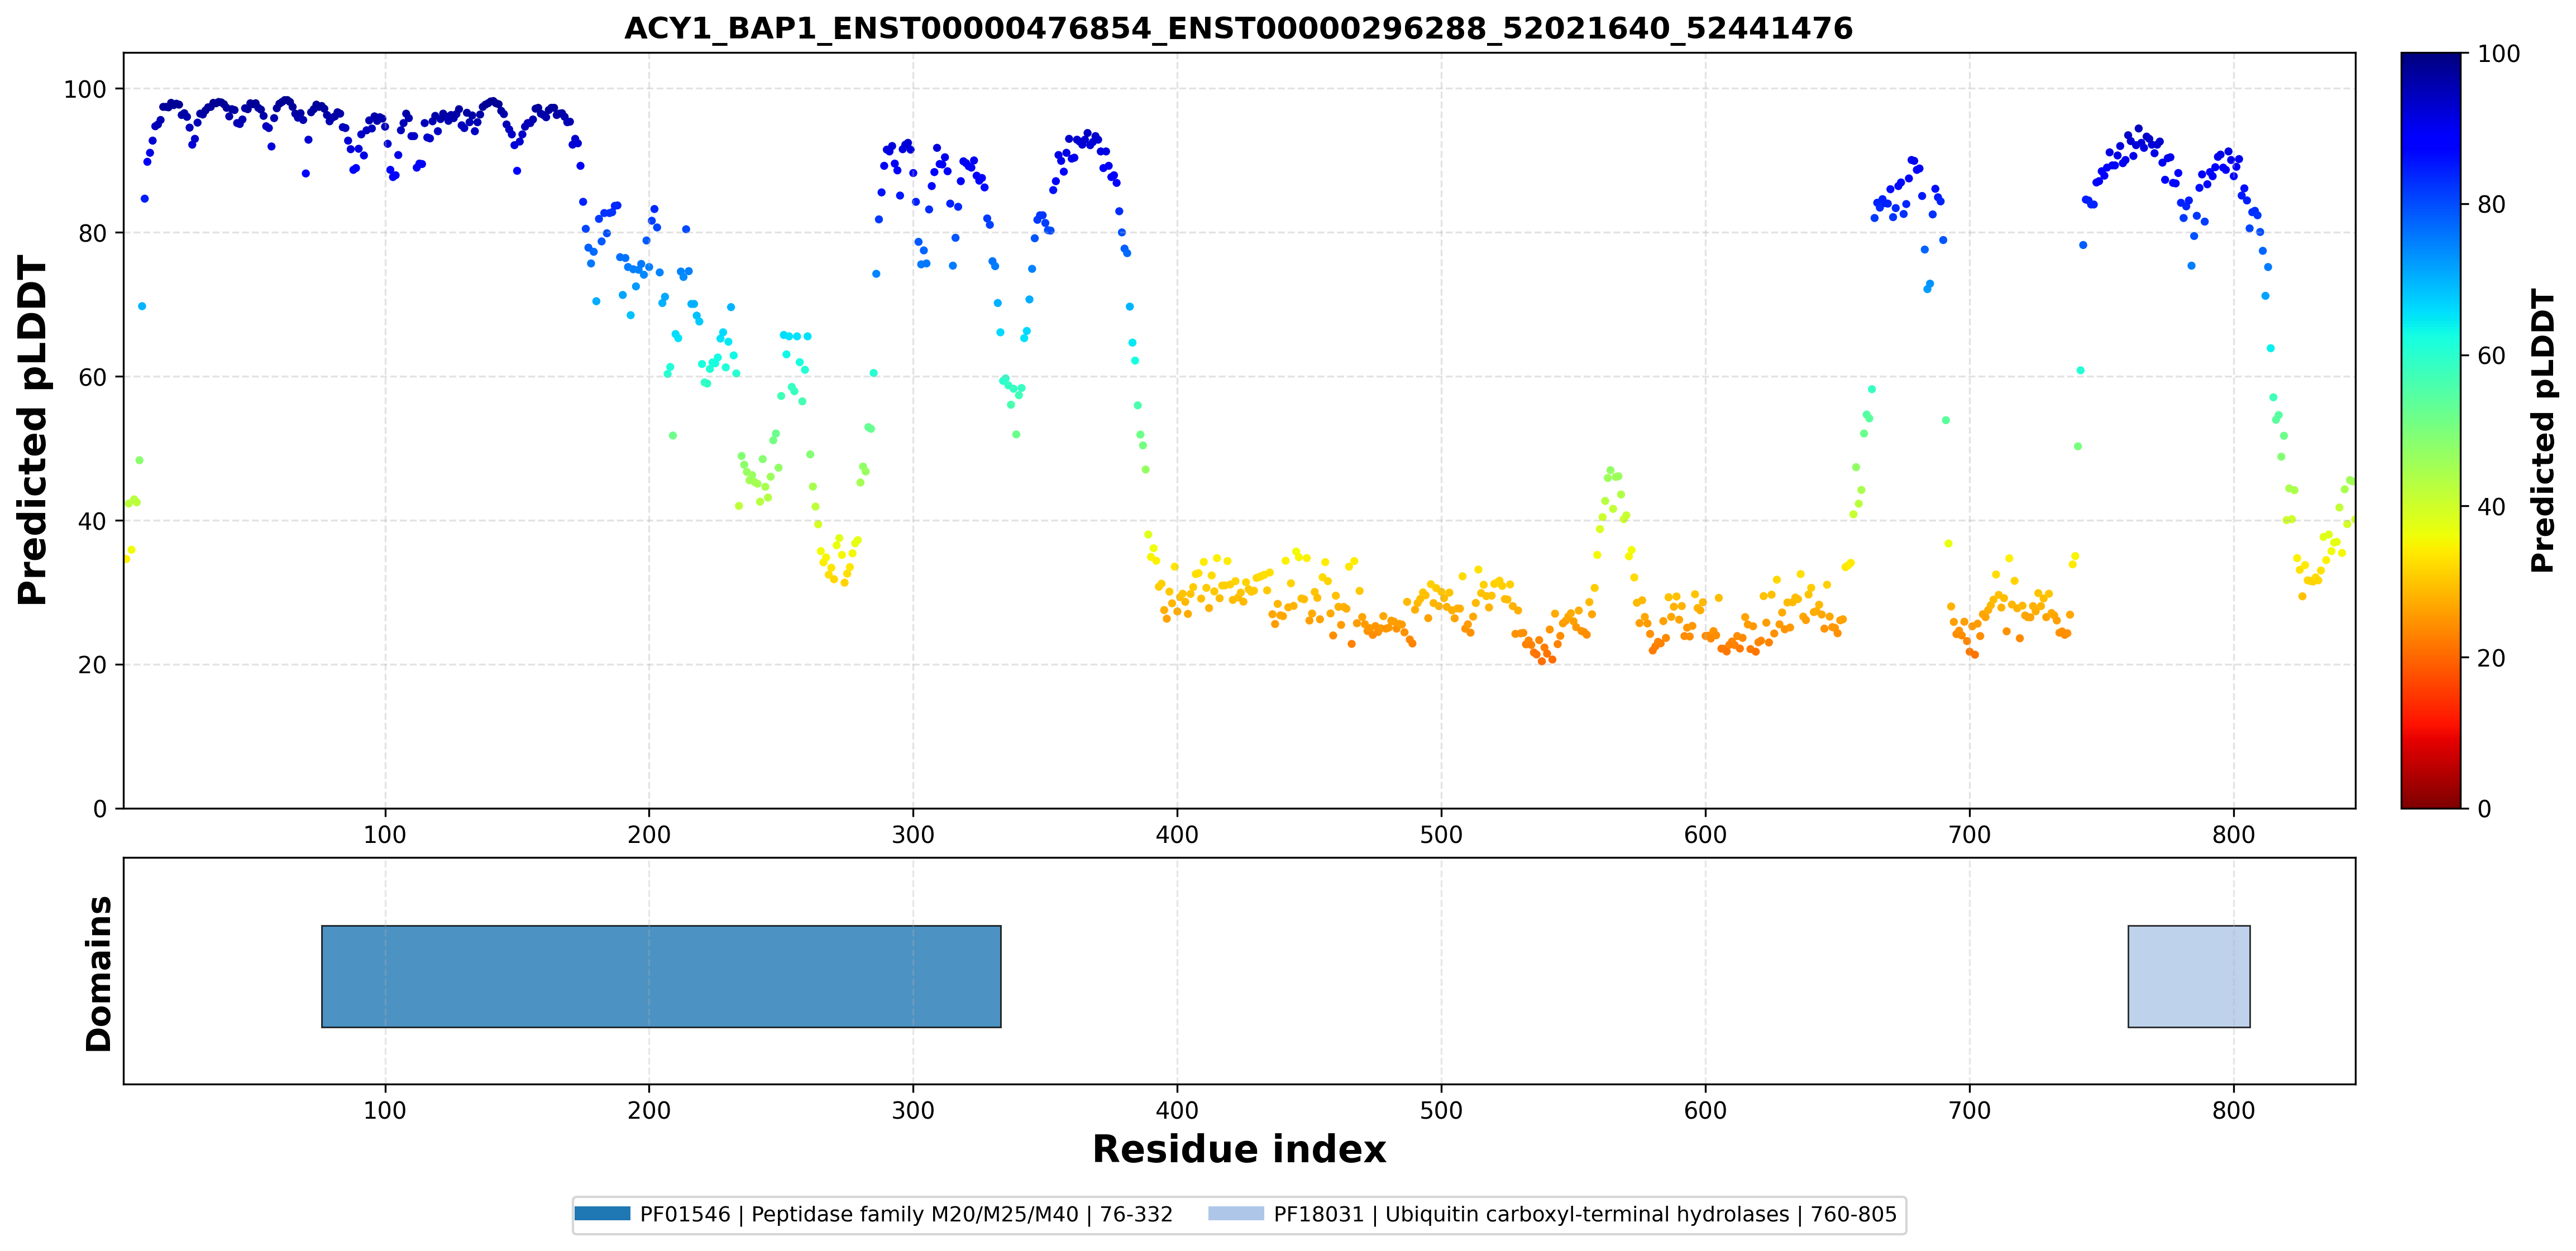Click the Predicted pLDDT y-axis label
This screenshot has height=1251, width=2576.
32,430
